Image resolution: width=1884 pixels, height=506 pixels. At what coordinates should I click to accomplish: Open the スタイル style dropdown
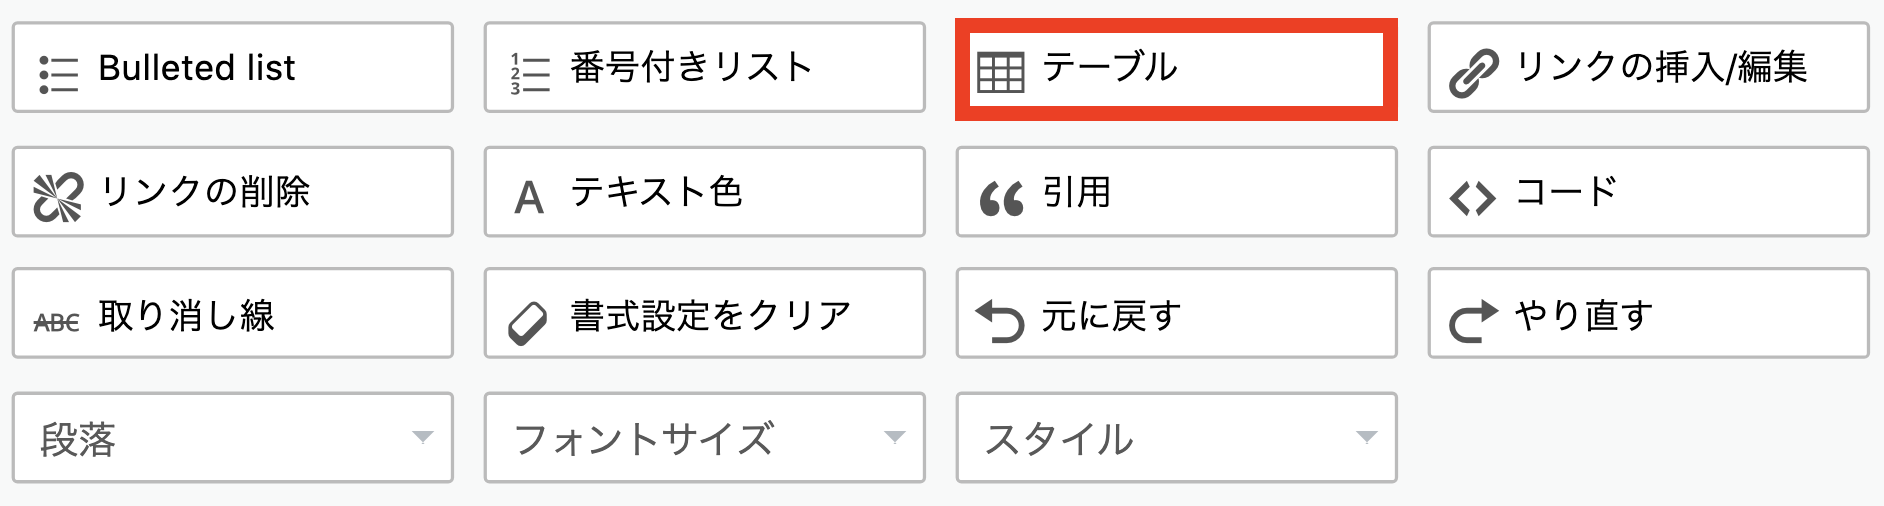[1177, 437]
